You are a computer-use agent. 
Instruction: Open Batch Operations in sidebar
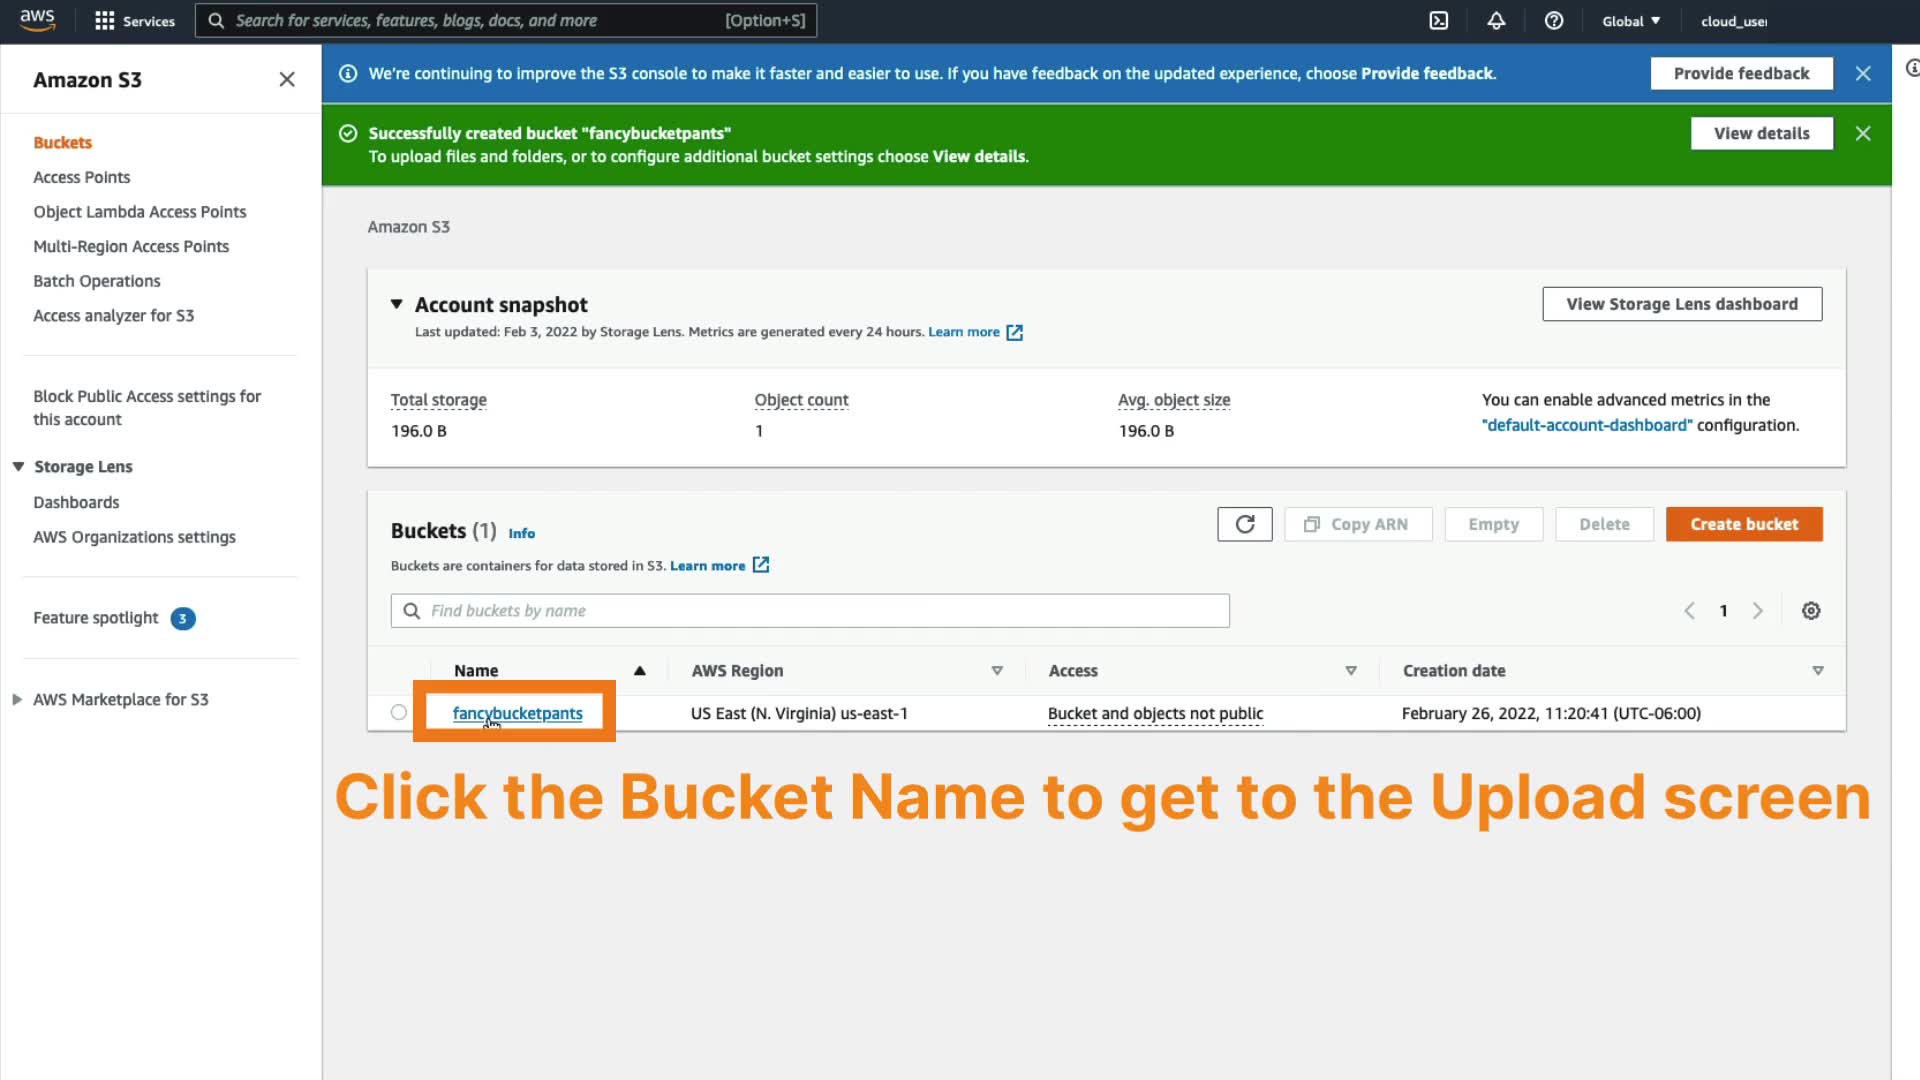pyautogui.click(x=97, y=281)
